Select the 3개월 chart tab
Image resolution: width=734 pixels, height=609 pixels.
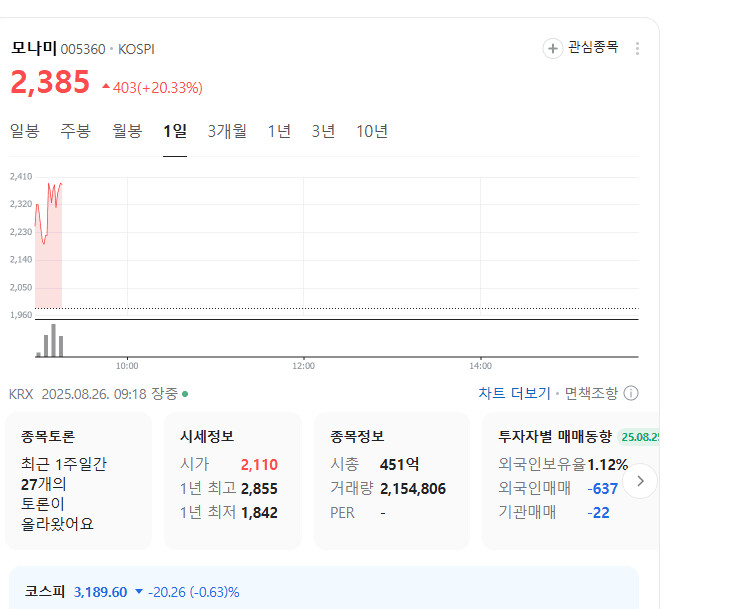(227, 131)
